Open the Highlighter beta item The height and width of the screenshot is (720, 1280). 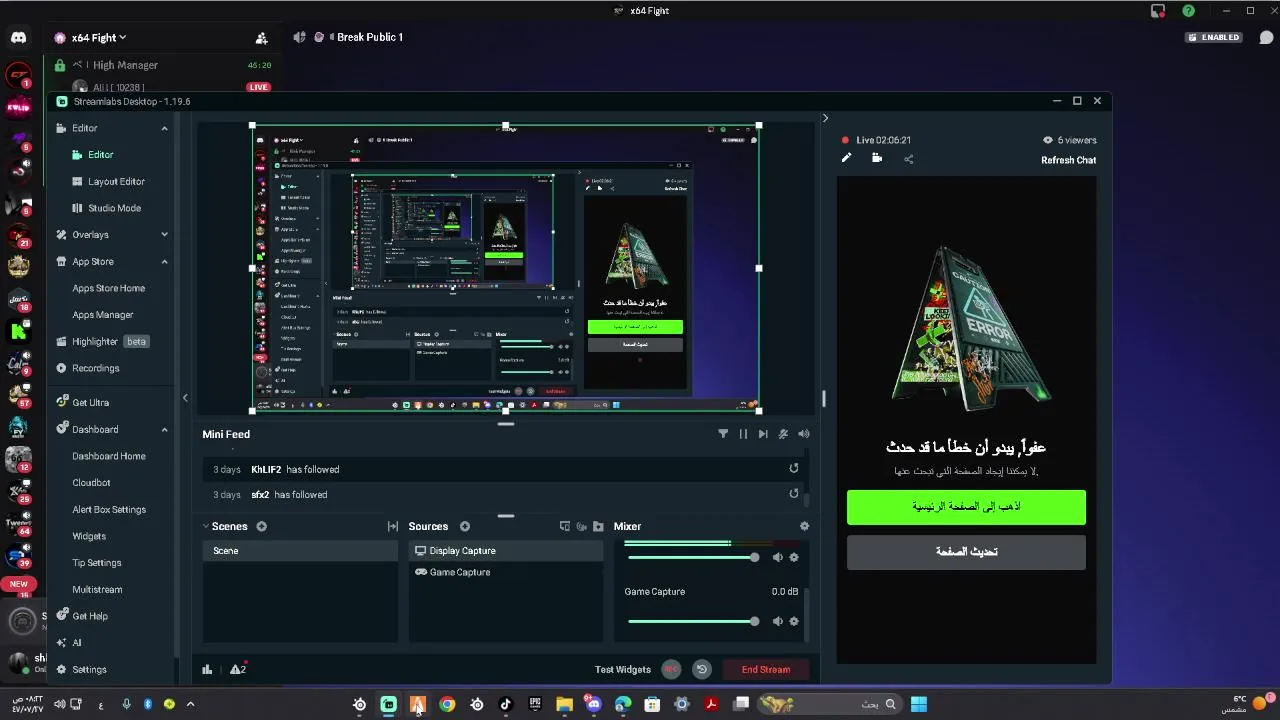[103, 341]
